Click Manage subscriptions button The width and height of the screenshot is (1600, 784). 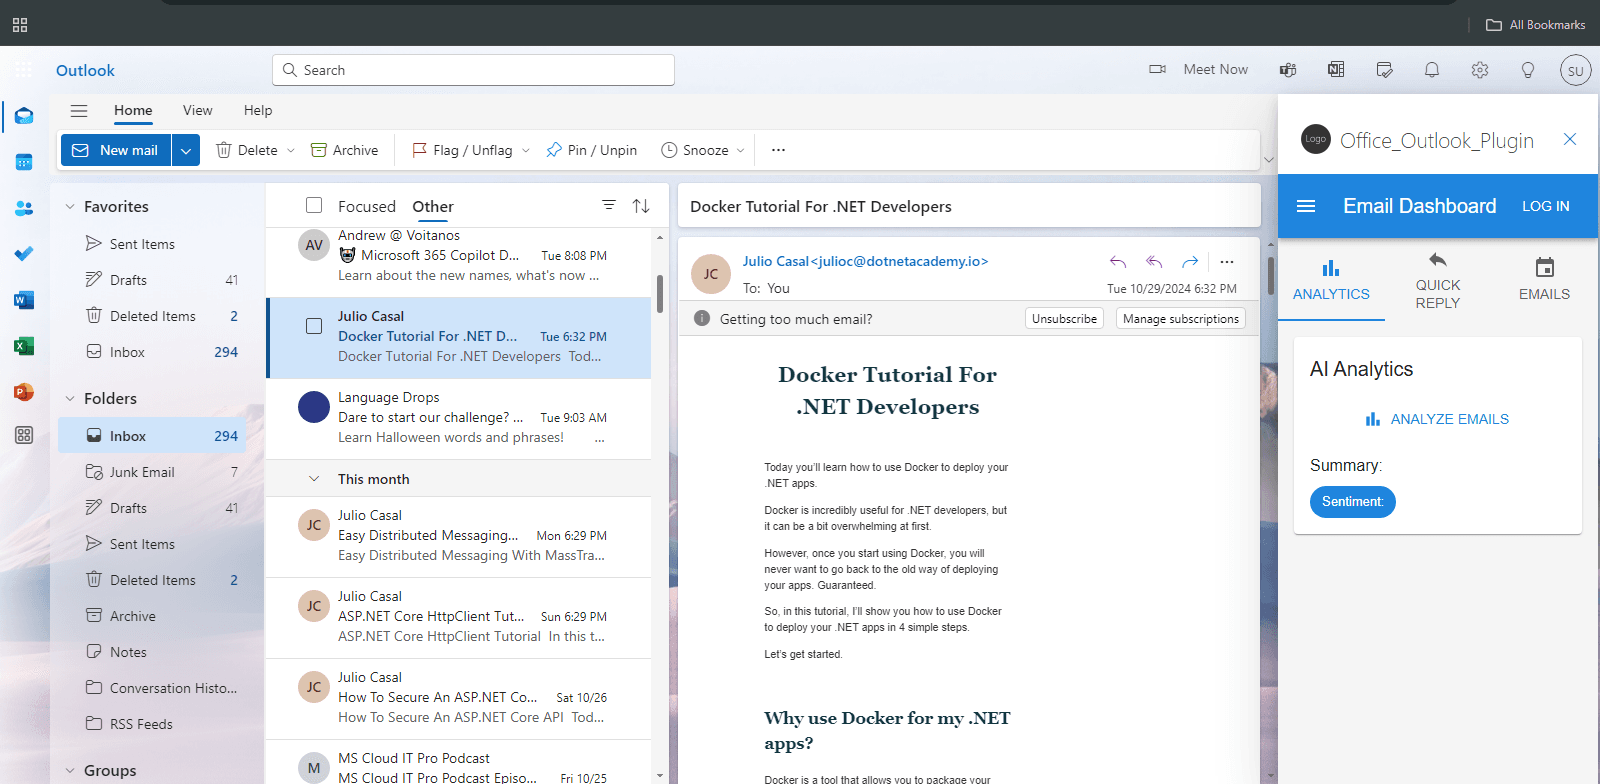(x=1181, y=319)
